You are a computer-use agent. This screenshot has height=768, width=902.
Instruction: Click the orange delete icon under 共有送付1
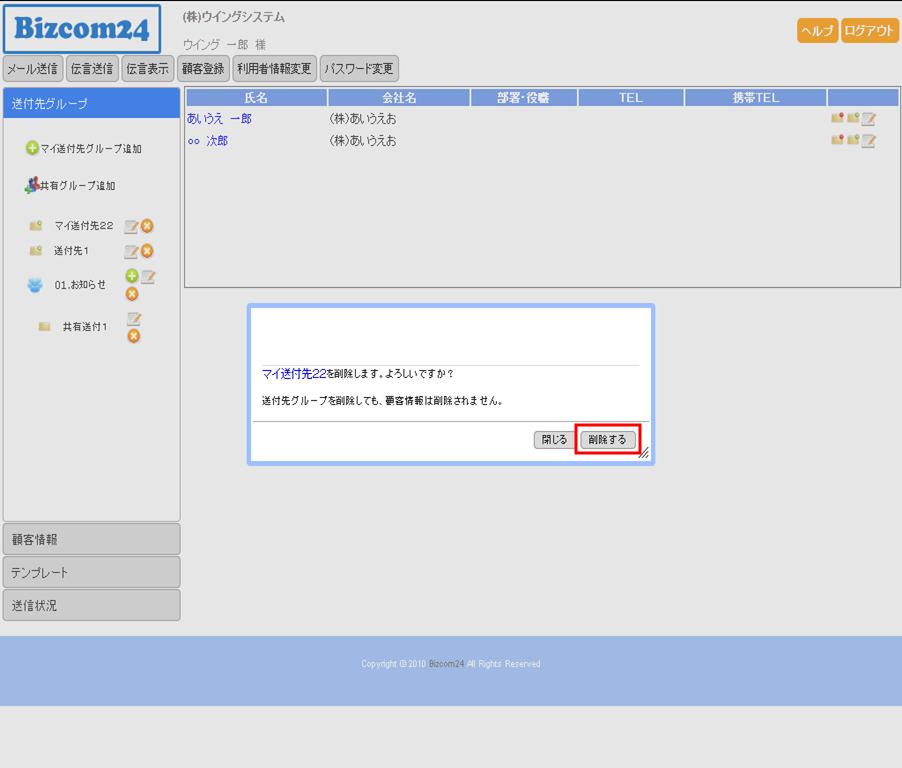133,336
